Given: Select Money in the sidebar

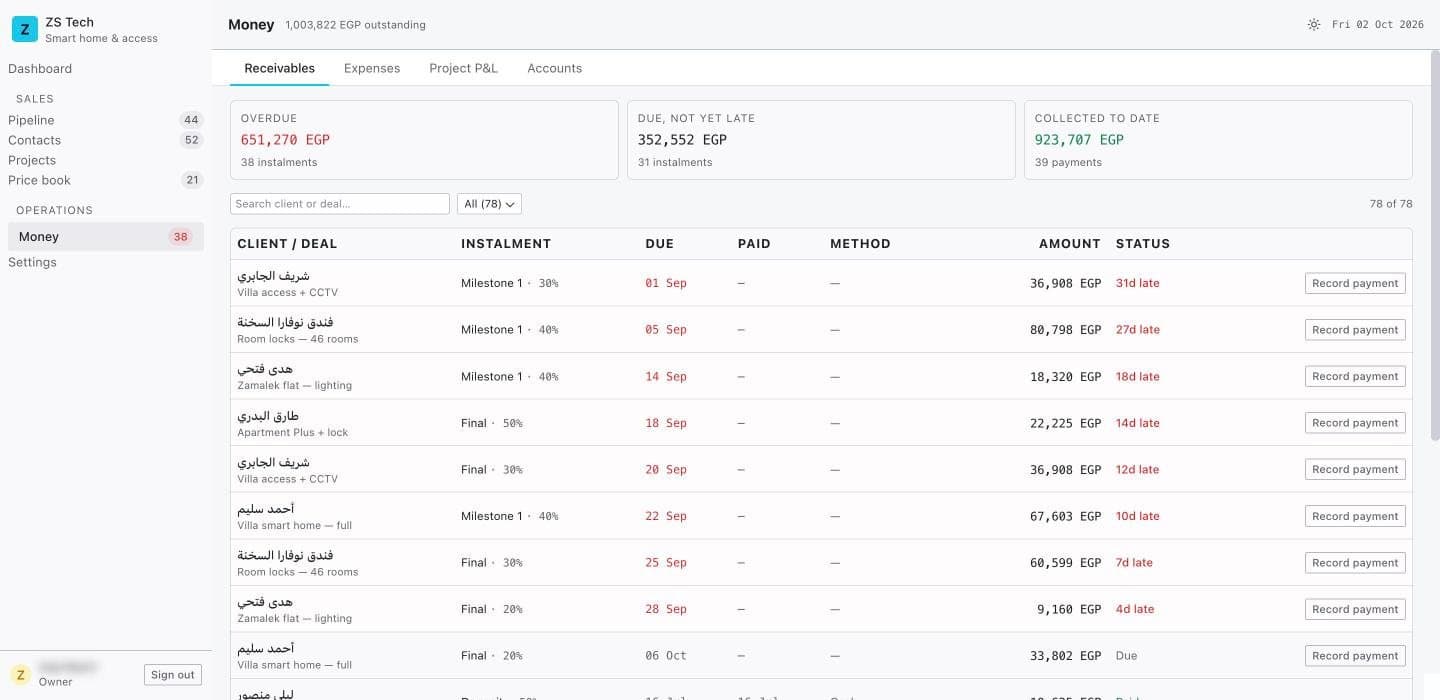Looking at the screenshot, I should point(106,237).
